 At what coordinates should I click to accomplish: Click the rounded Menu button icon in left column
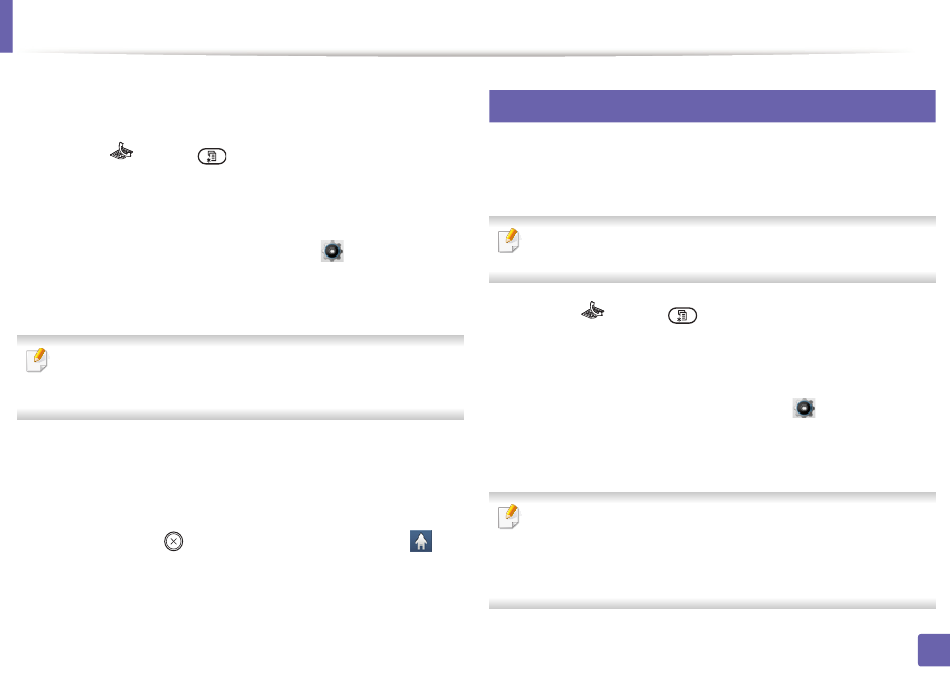tap(212, 156)
